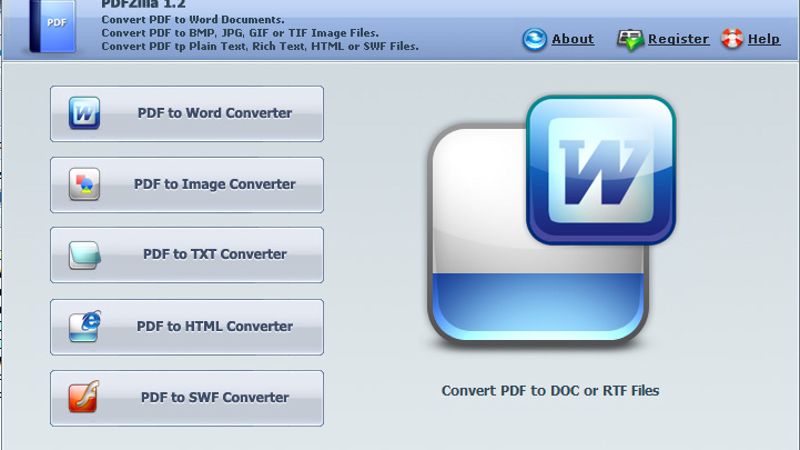The height and width of the screenshot is (450, 800).
Task: Click the Internet Explorer icon on PDF to HTML button
Action: tap(85, 326)
